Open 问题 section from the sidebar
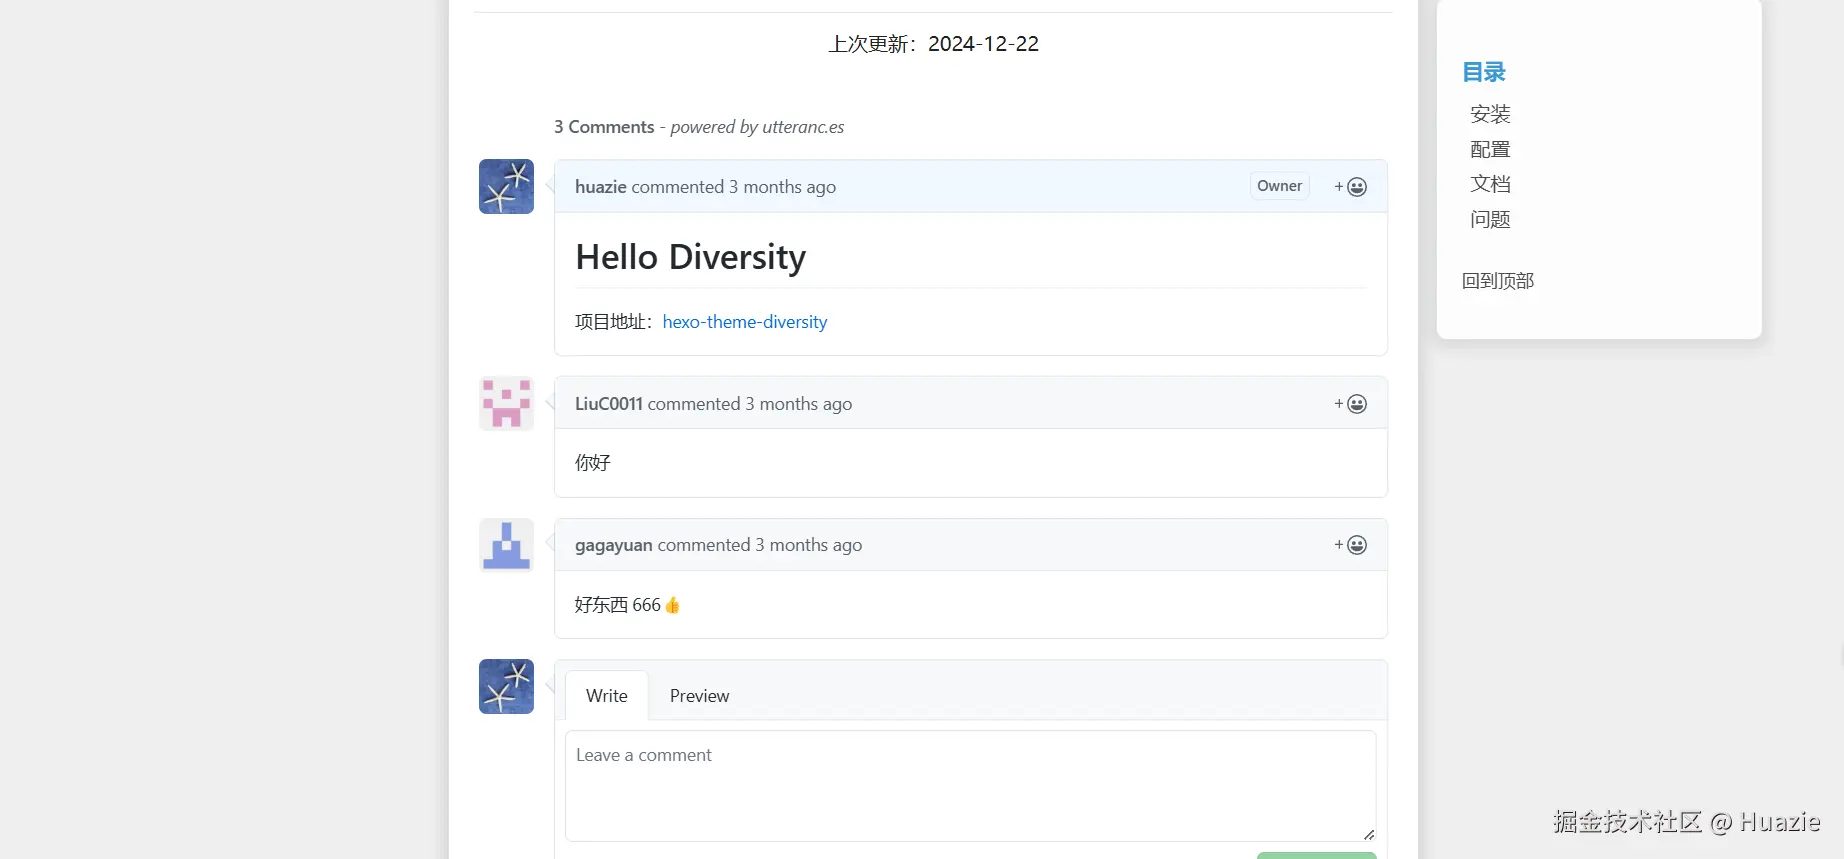The height and width of the screenshot is (859, 1844). [x=1490, y=219]
